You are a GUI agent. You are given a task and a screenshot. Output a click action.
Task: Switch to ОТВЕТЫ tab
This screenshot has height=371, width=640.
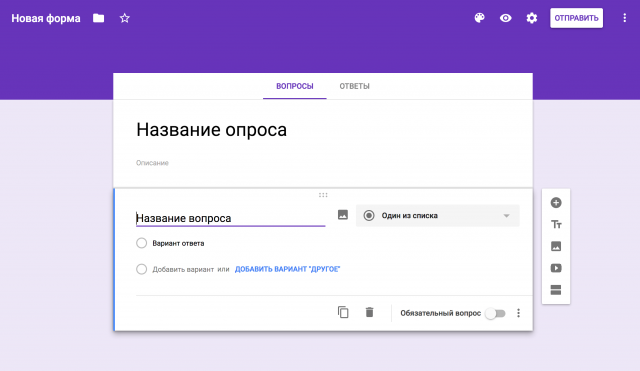[354, 86]
